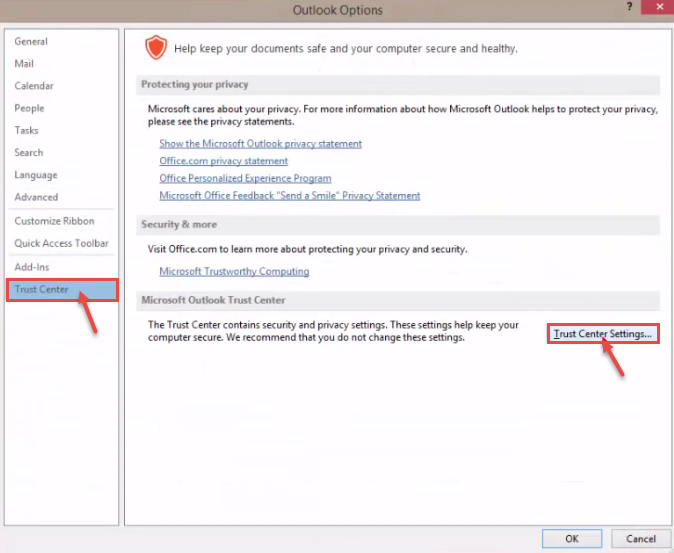Click the 'Help keep your documents safe' text
674x553 pixels.
tap(346, 49)
